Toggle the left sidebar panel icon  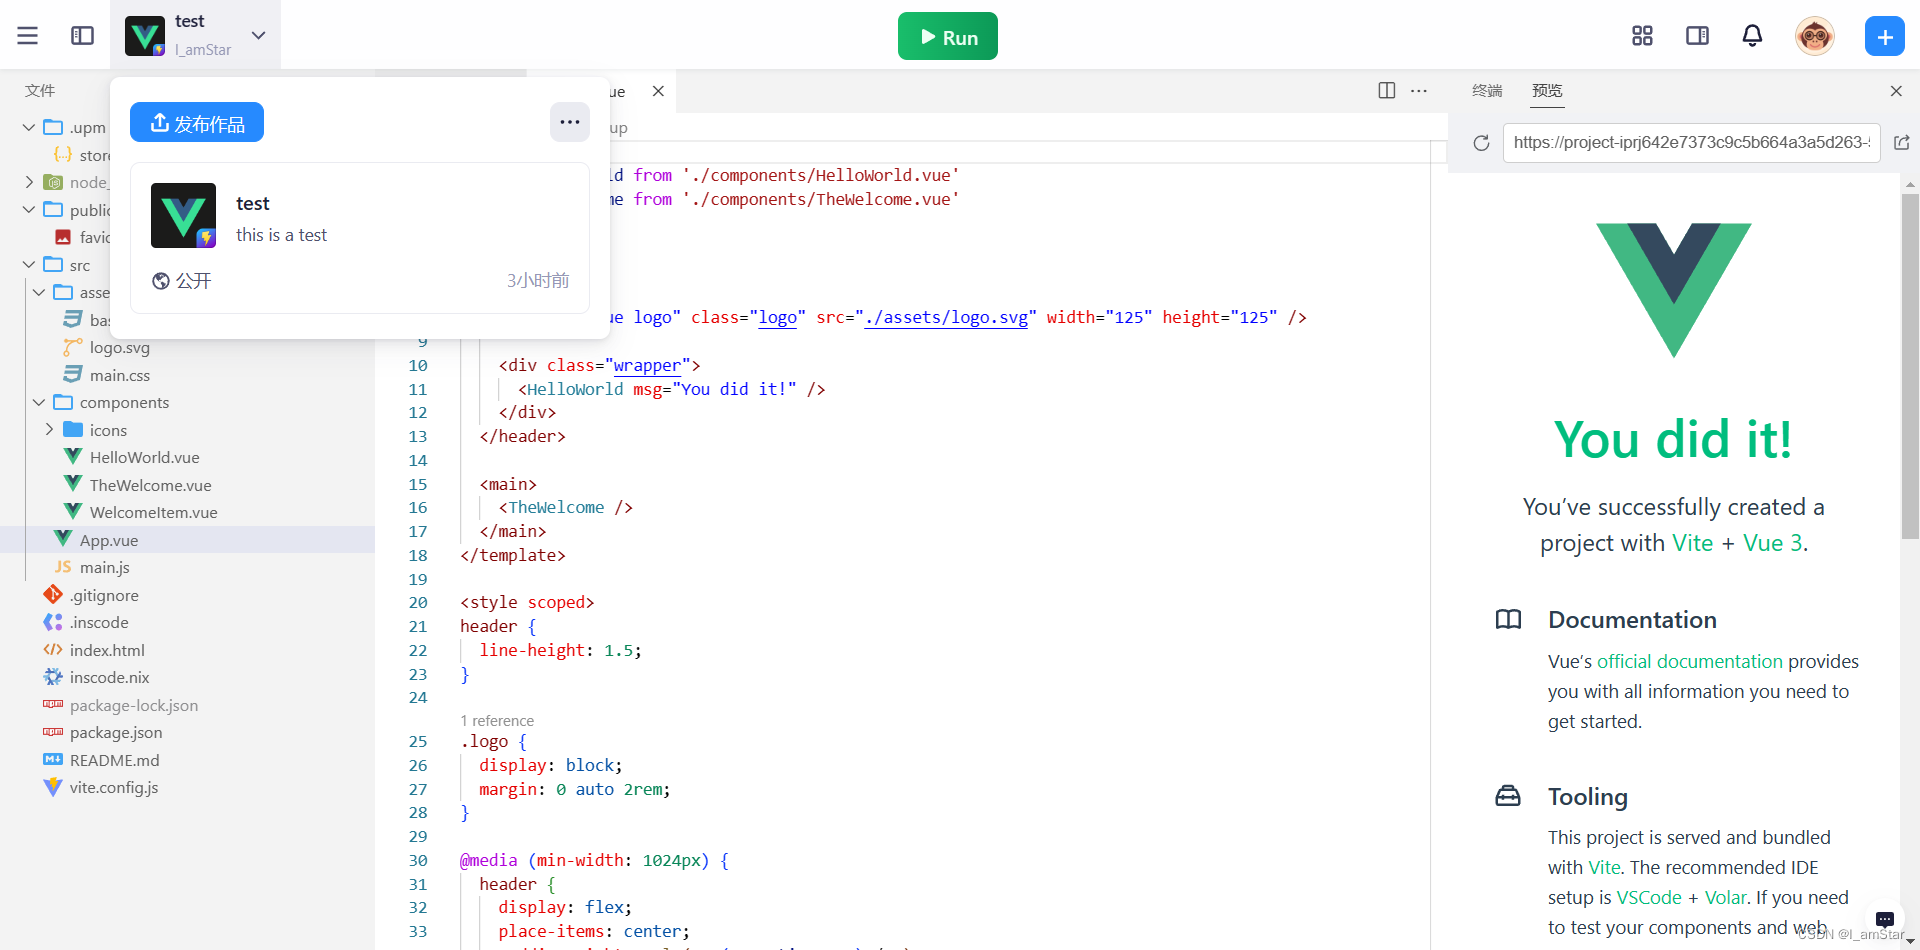pyautogui.click(x=82, y=36)
